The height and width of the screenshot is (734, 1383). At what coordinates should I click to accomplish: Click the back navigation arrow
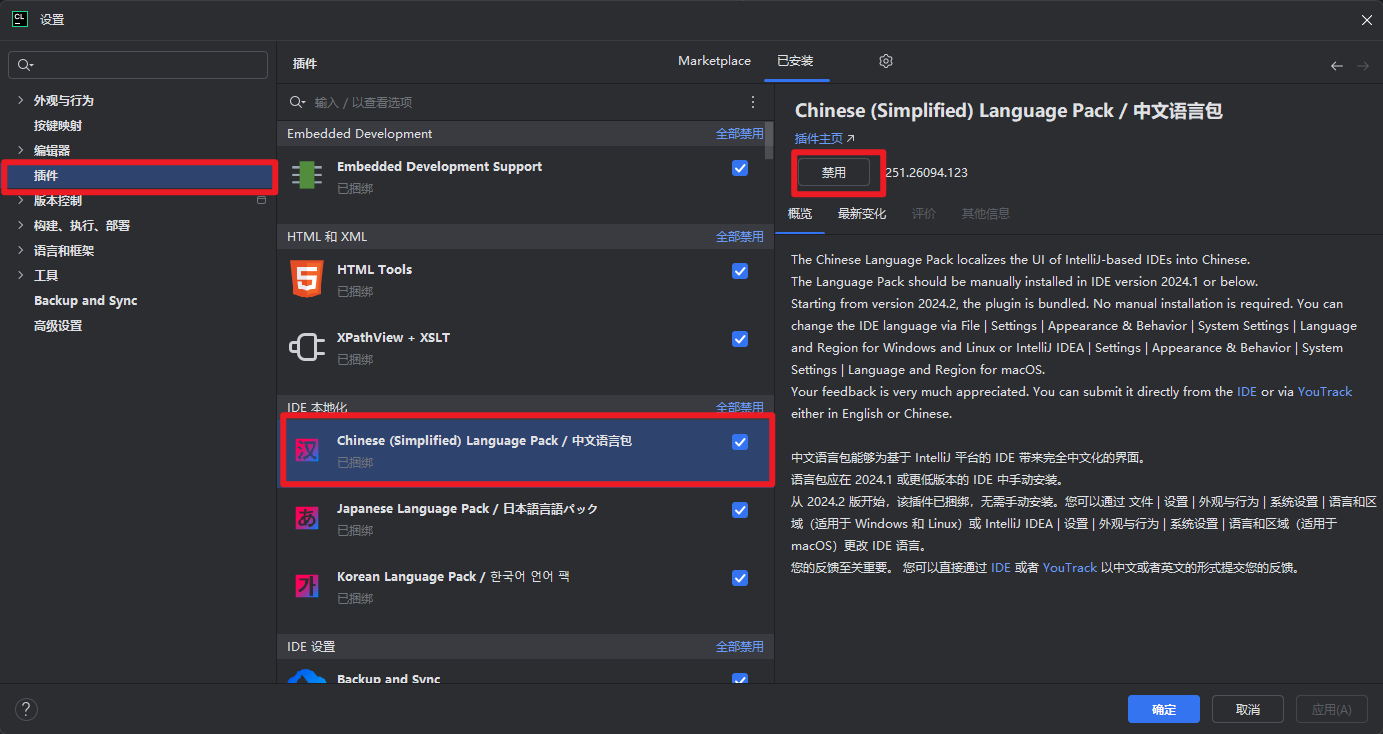point(1337,66)
